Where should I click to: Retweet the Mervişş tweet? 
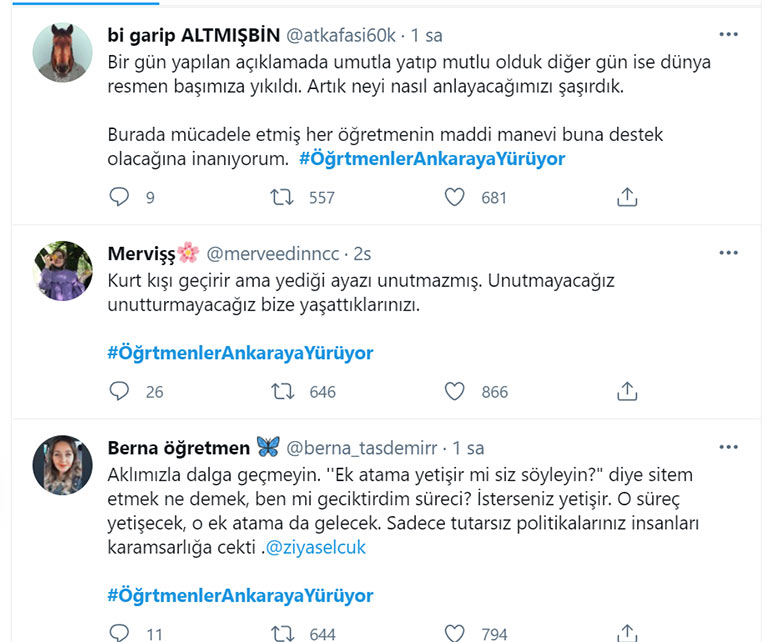click(284, 392)
